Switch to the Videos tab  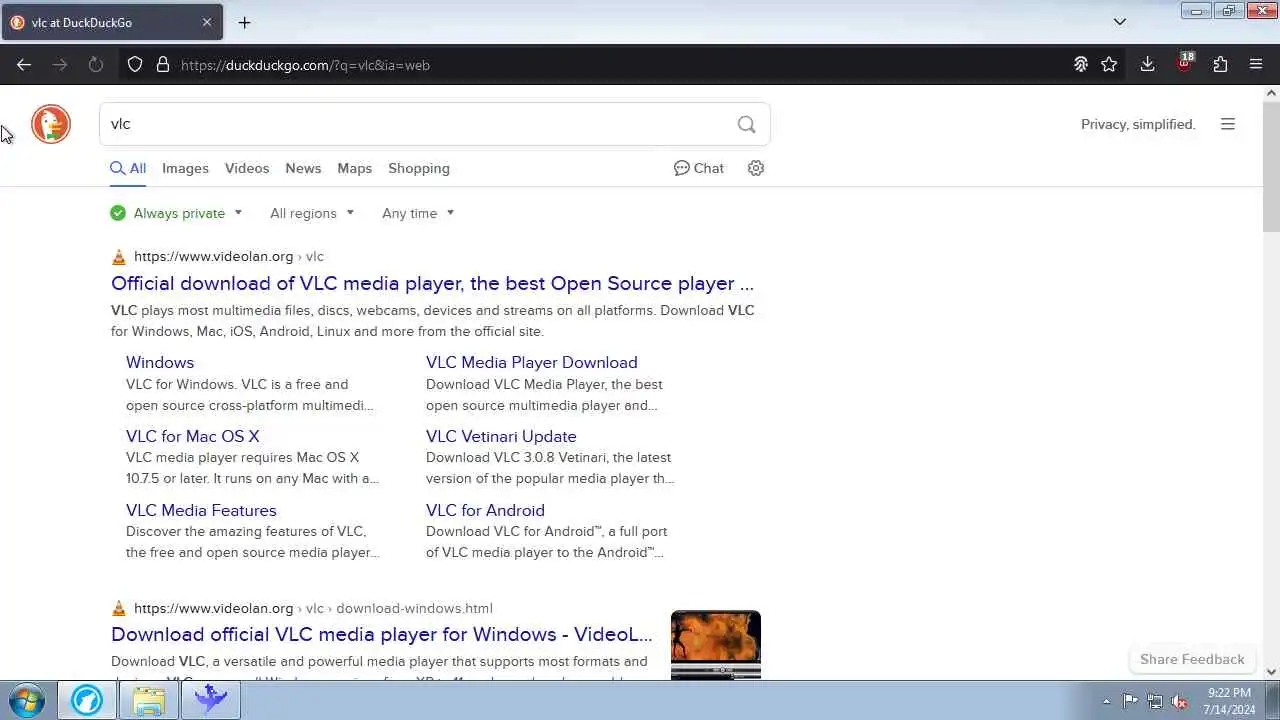247,168
